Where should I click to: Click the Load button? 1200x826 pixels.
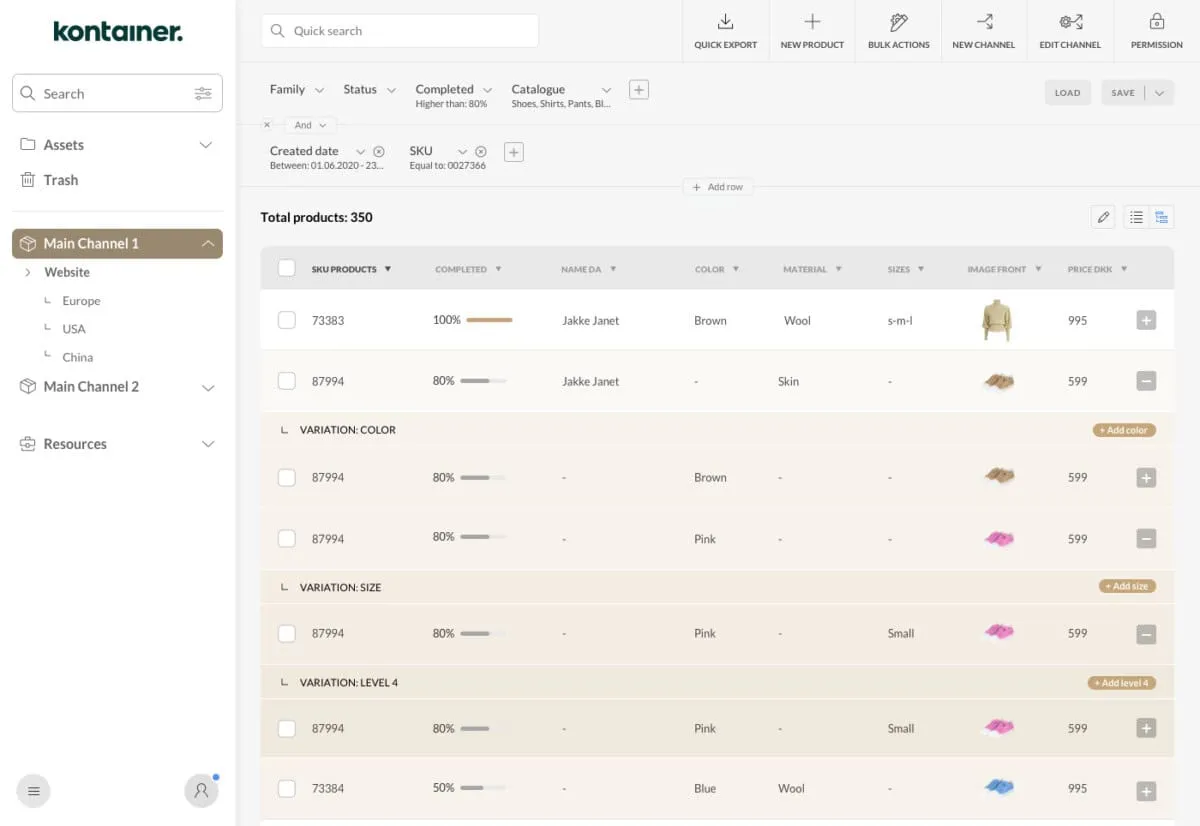coord(1067,93)
